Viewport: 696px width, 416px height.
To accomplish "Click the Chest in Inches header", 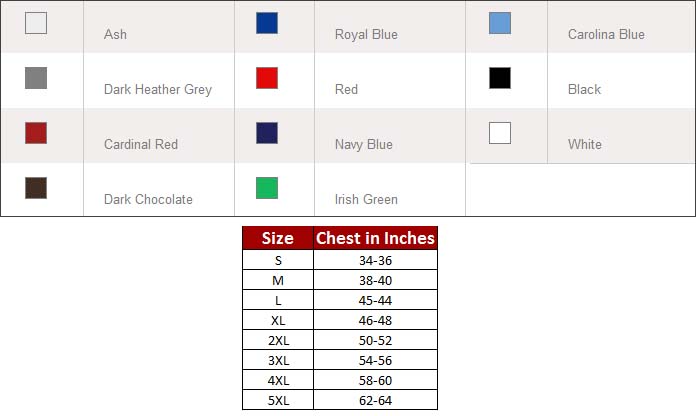I will click(375, 238).
